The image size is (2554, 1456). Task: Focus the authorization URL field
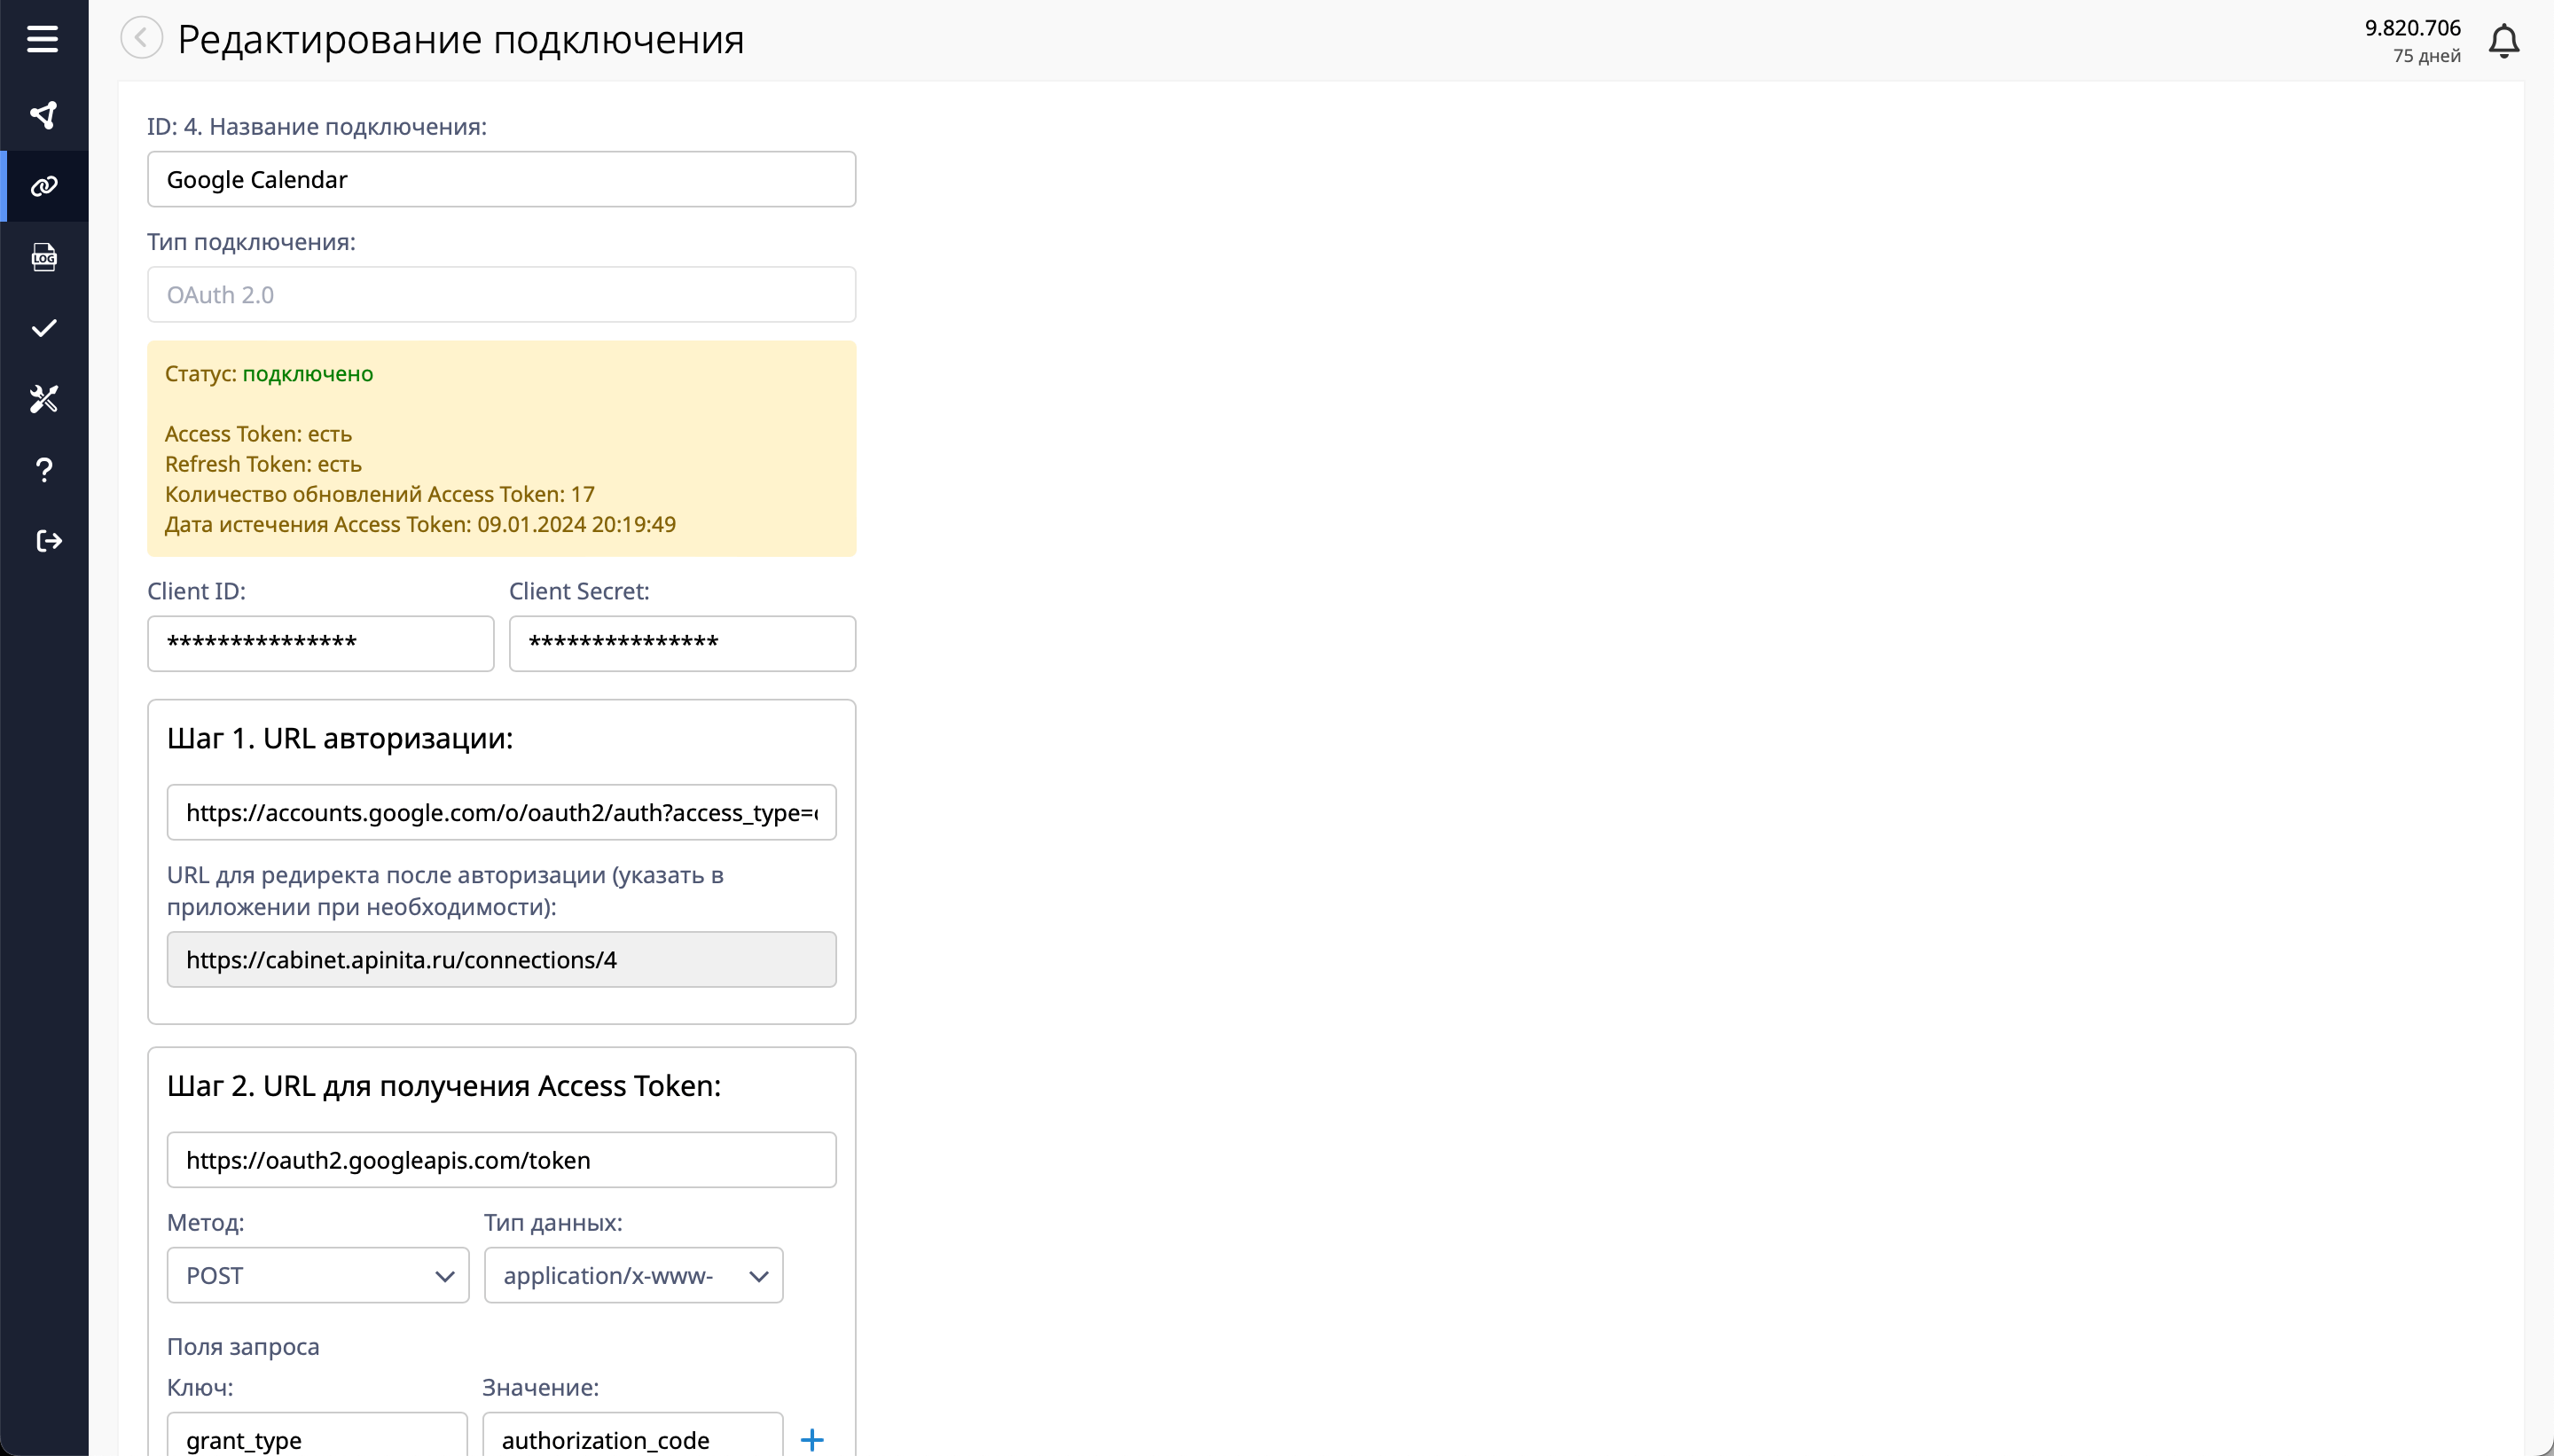click(501, 812)
